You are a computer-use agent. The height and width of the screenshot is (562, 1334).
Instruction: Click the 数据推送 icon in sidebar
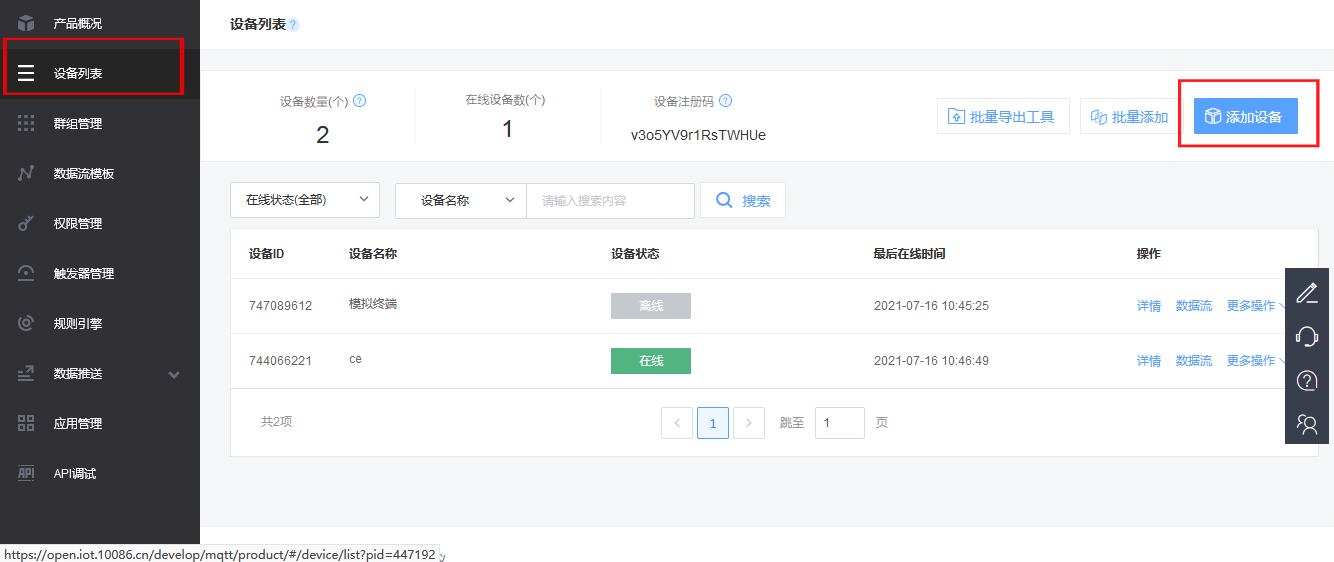26,373
